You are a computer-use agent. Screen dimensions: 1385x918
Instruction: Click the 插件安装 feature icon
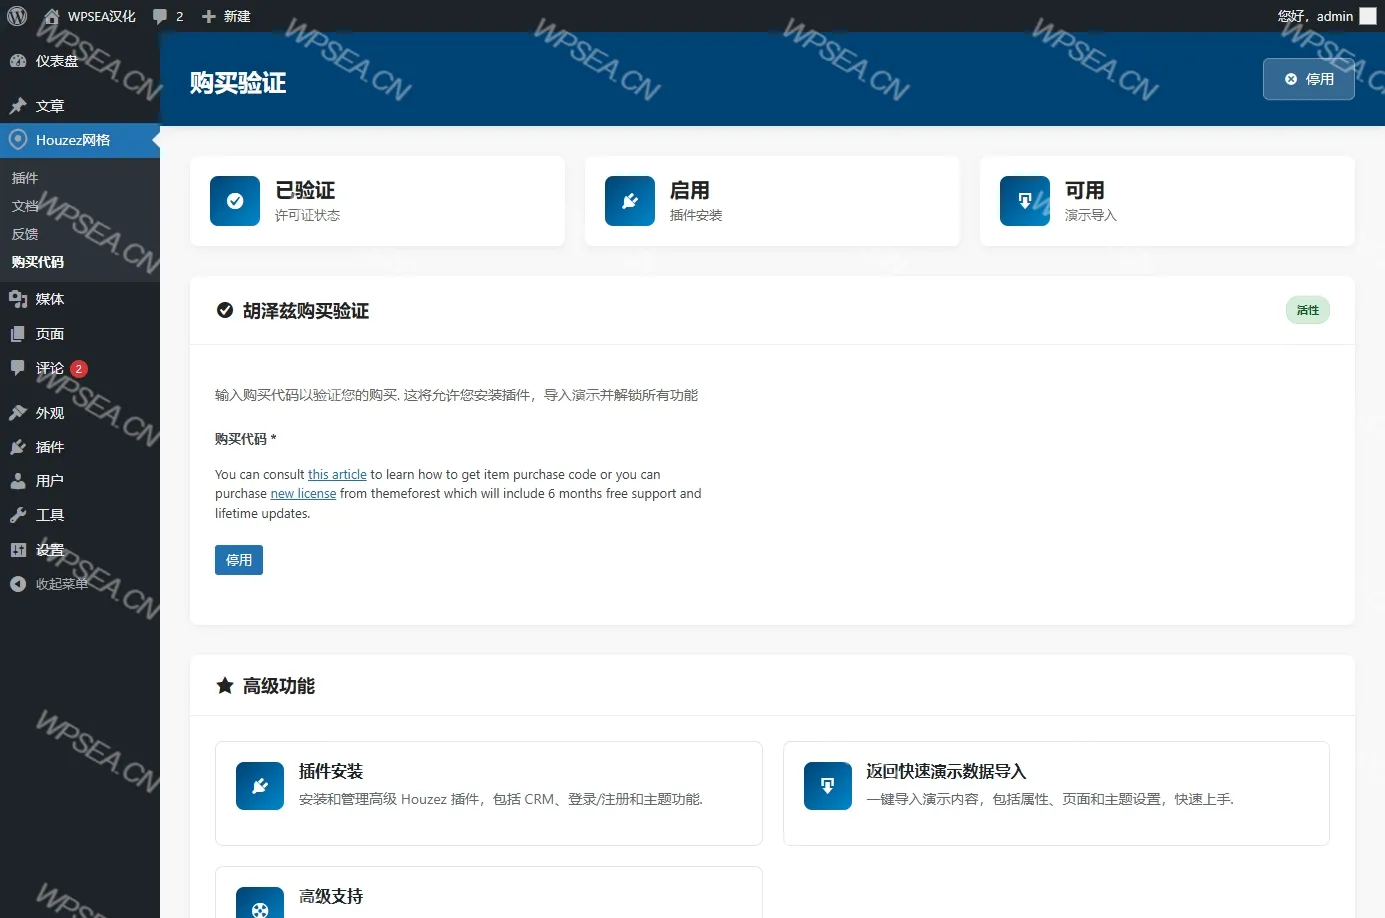coord(260,786)
